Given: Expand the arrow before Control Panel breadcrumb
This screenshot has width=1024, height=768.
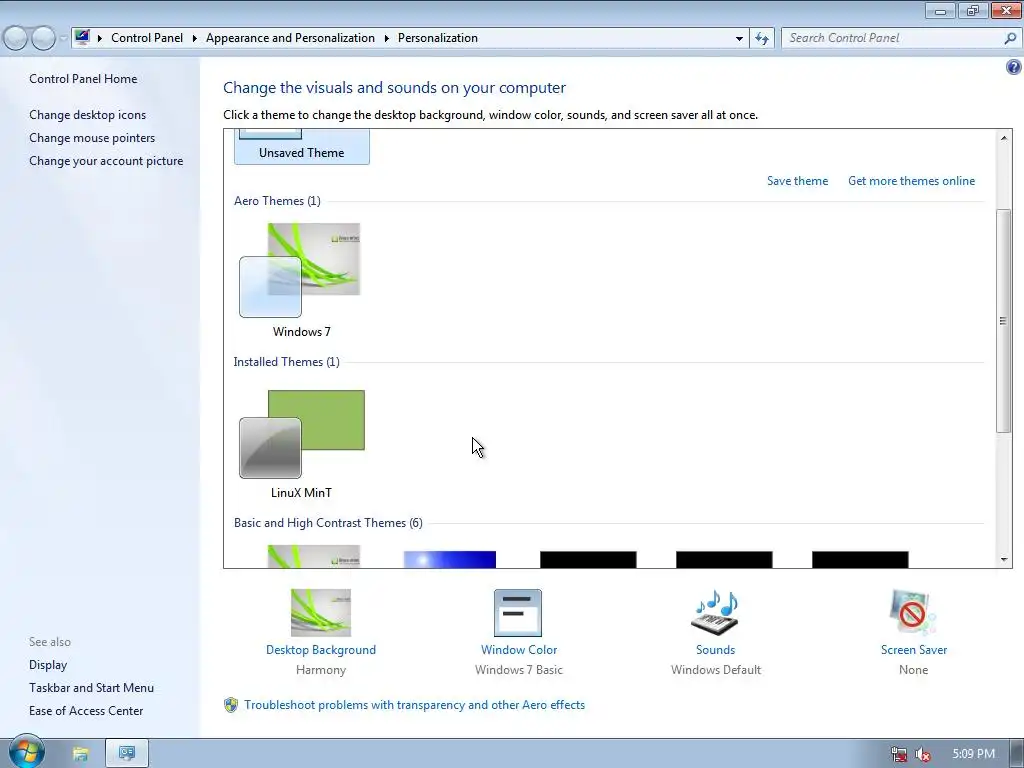Looking at the screenshot, I should point(100,38).
